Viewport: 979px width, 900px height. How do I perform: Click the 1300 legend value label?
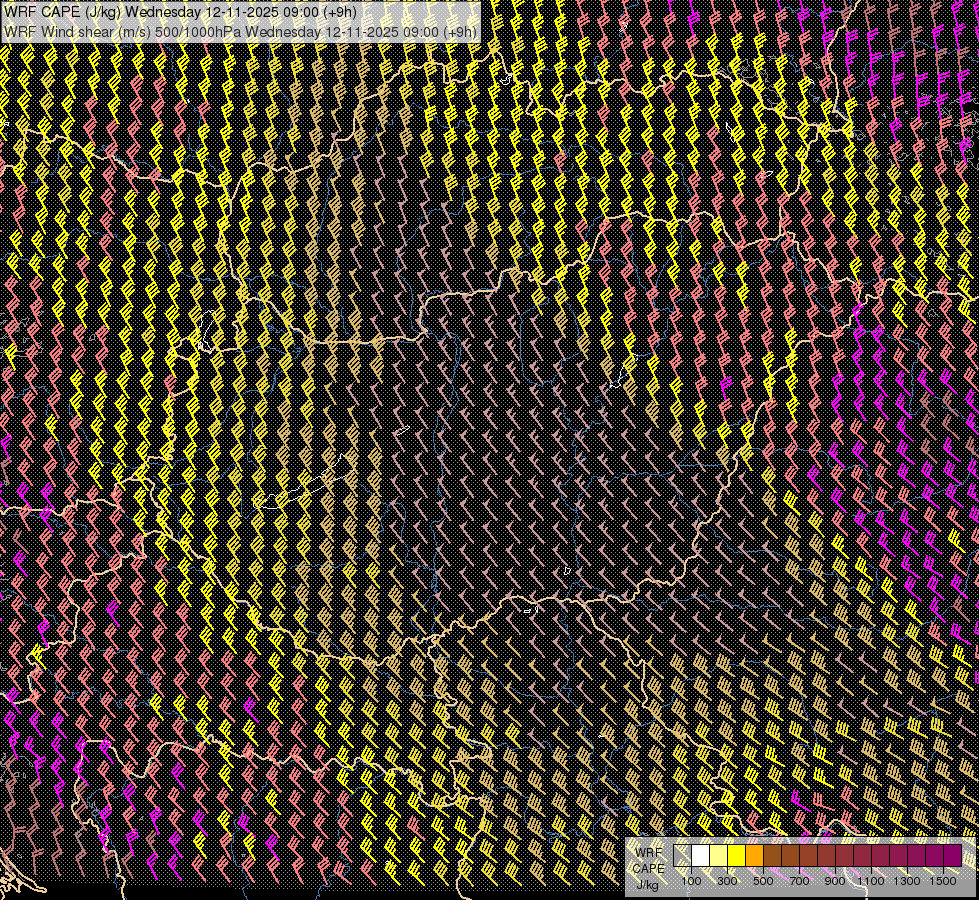coord(907,881)
